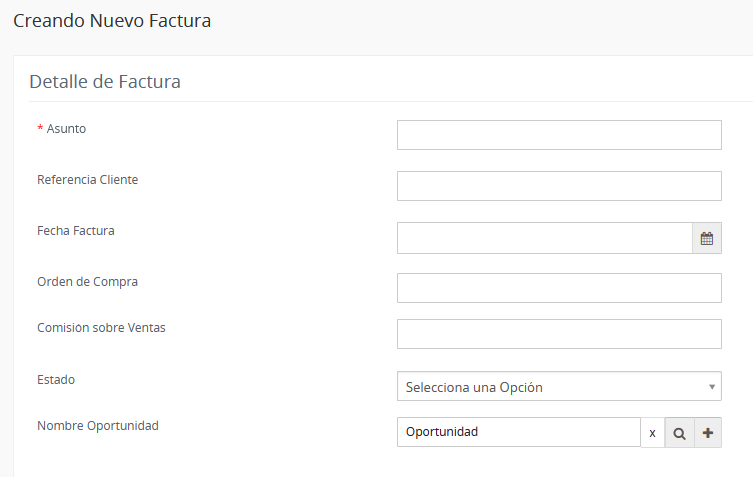This screenshot has height=477, width=753.
Task: Focus the Orden de Compra field
Action: point(559,288)
